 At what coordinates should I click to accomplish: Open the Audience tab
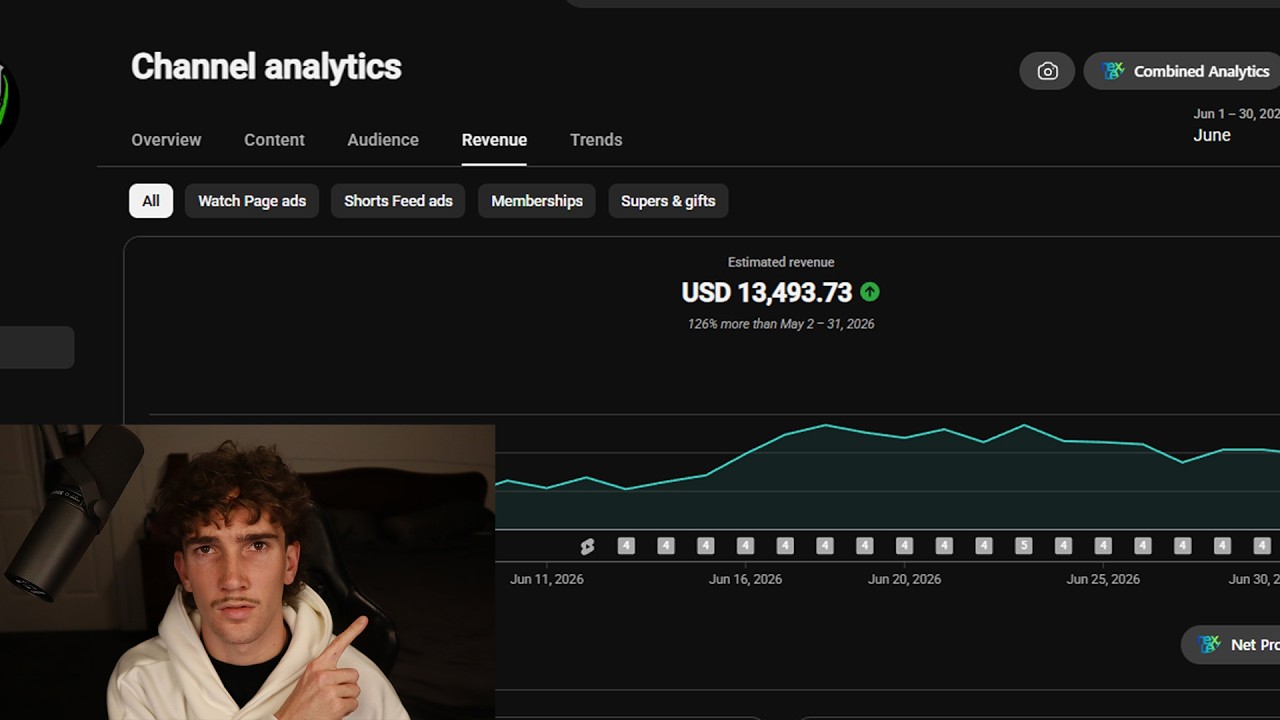click(x=383, y=140)
